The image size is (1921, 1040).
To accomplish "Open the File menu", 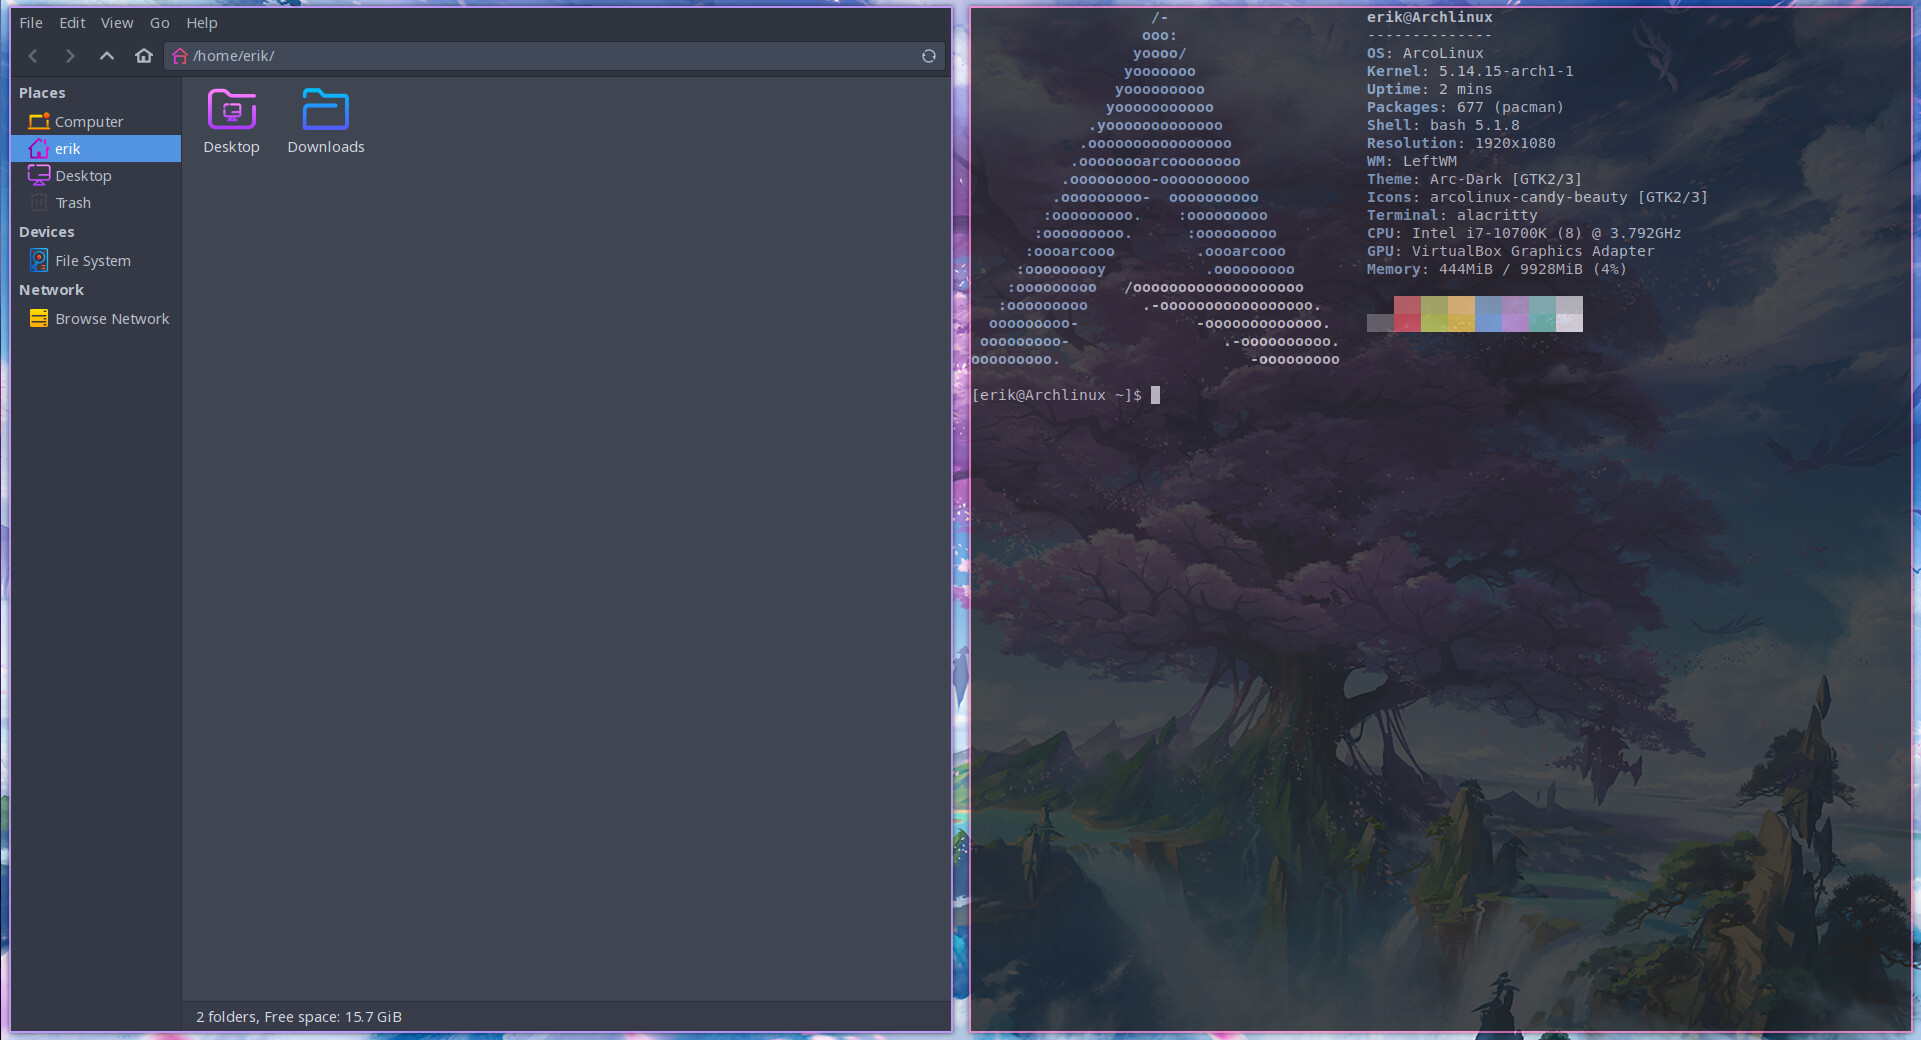I will click(x=30, y=22).
